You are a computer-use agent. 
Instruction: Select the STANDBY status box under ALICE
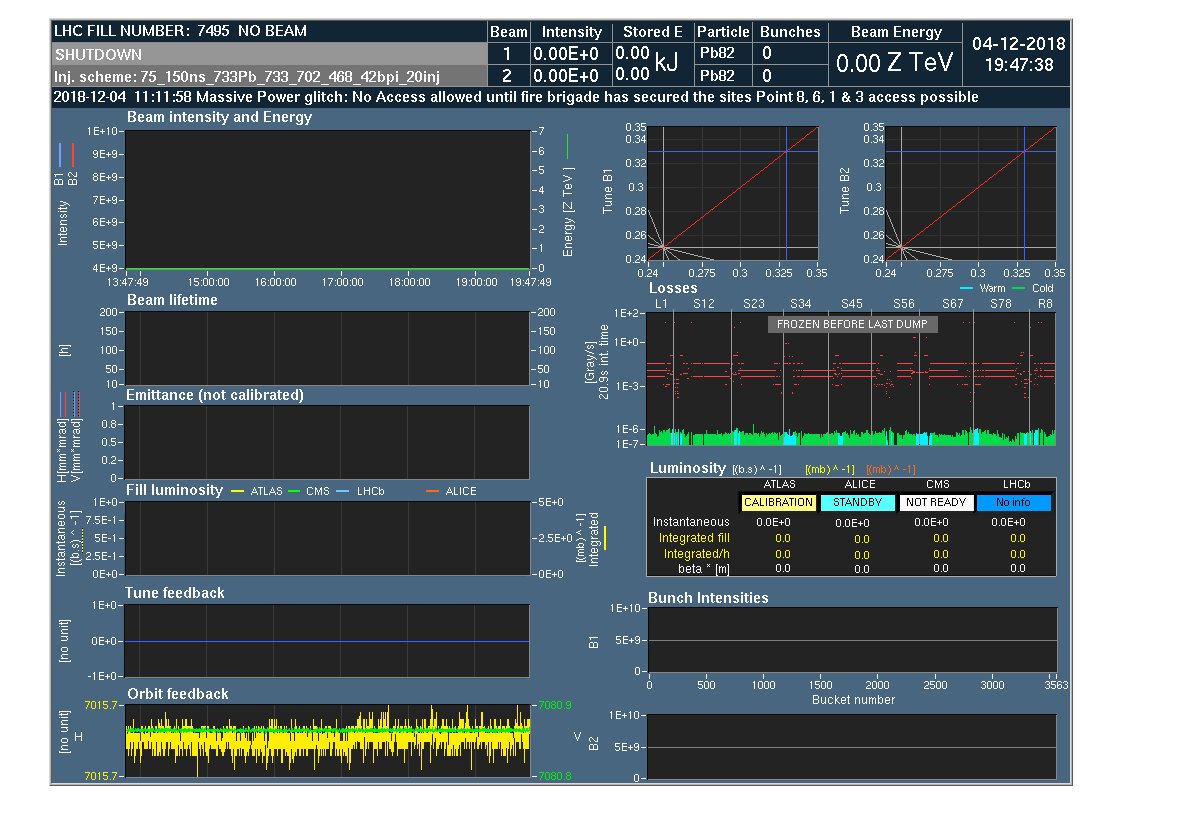(857, 503)
